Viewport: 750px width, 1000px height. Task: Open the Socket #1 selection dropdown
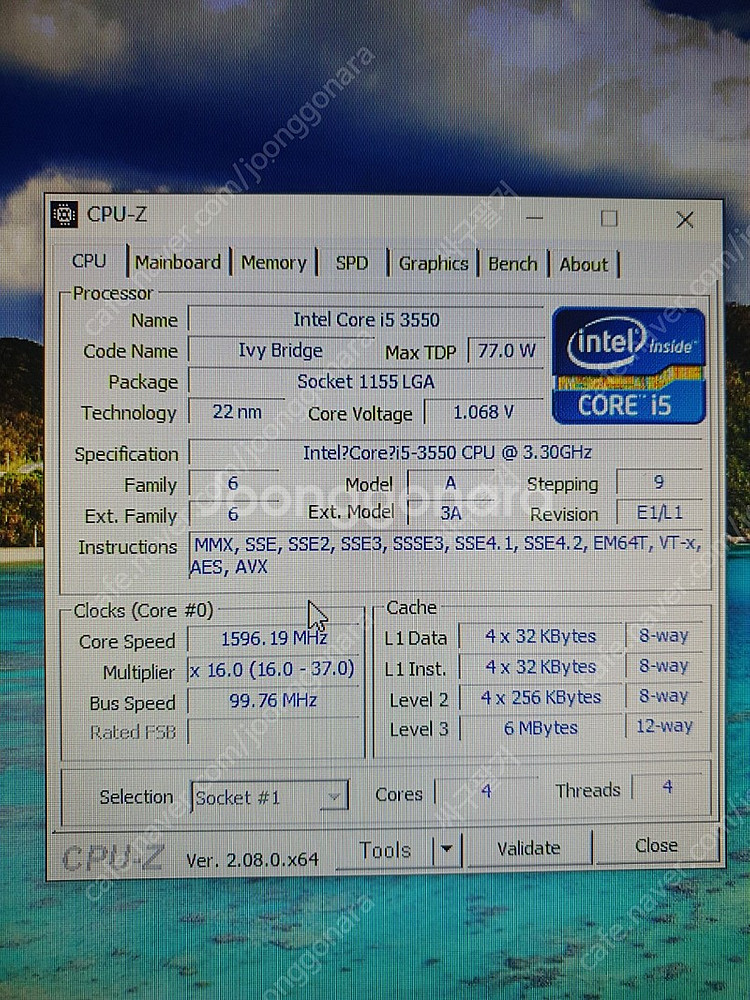click(x=270, y=797)
